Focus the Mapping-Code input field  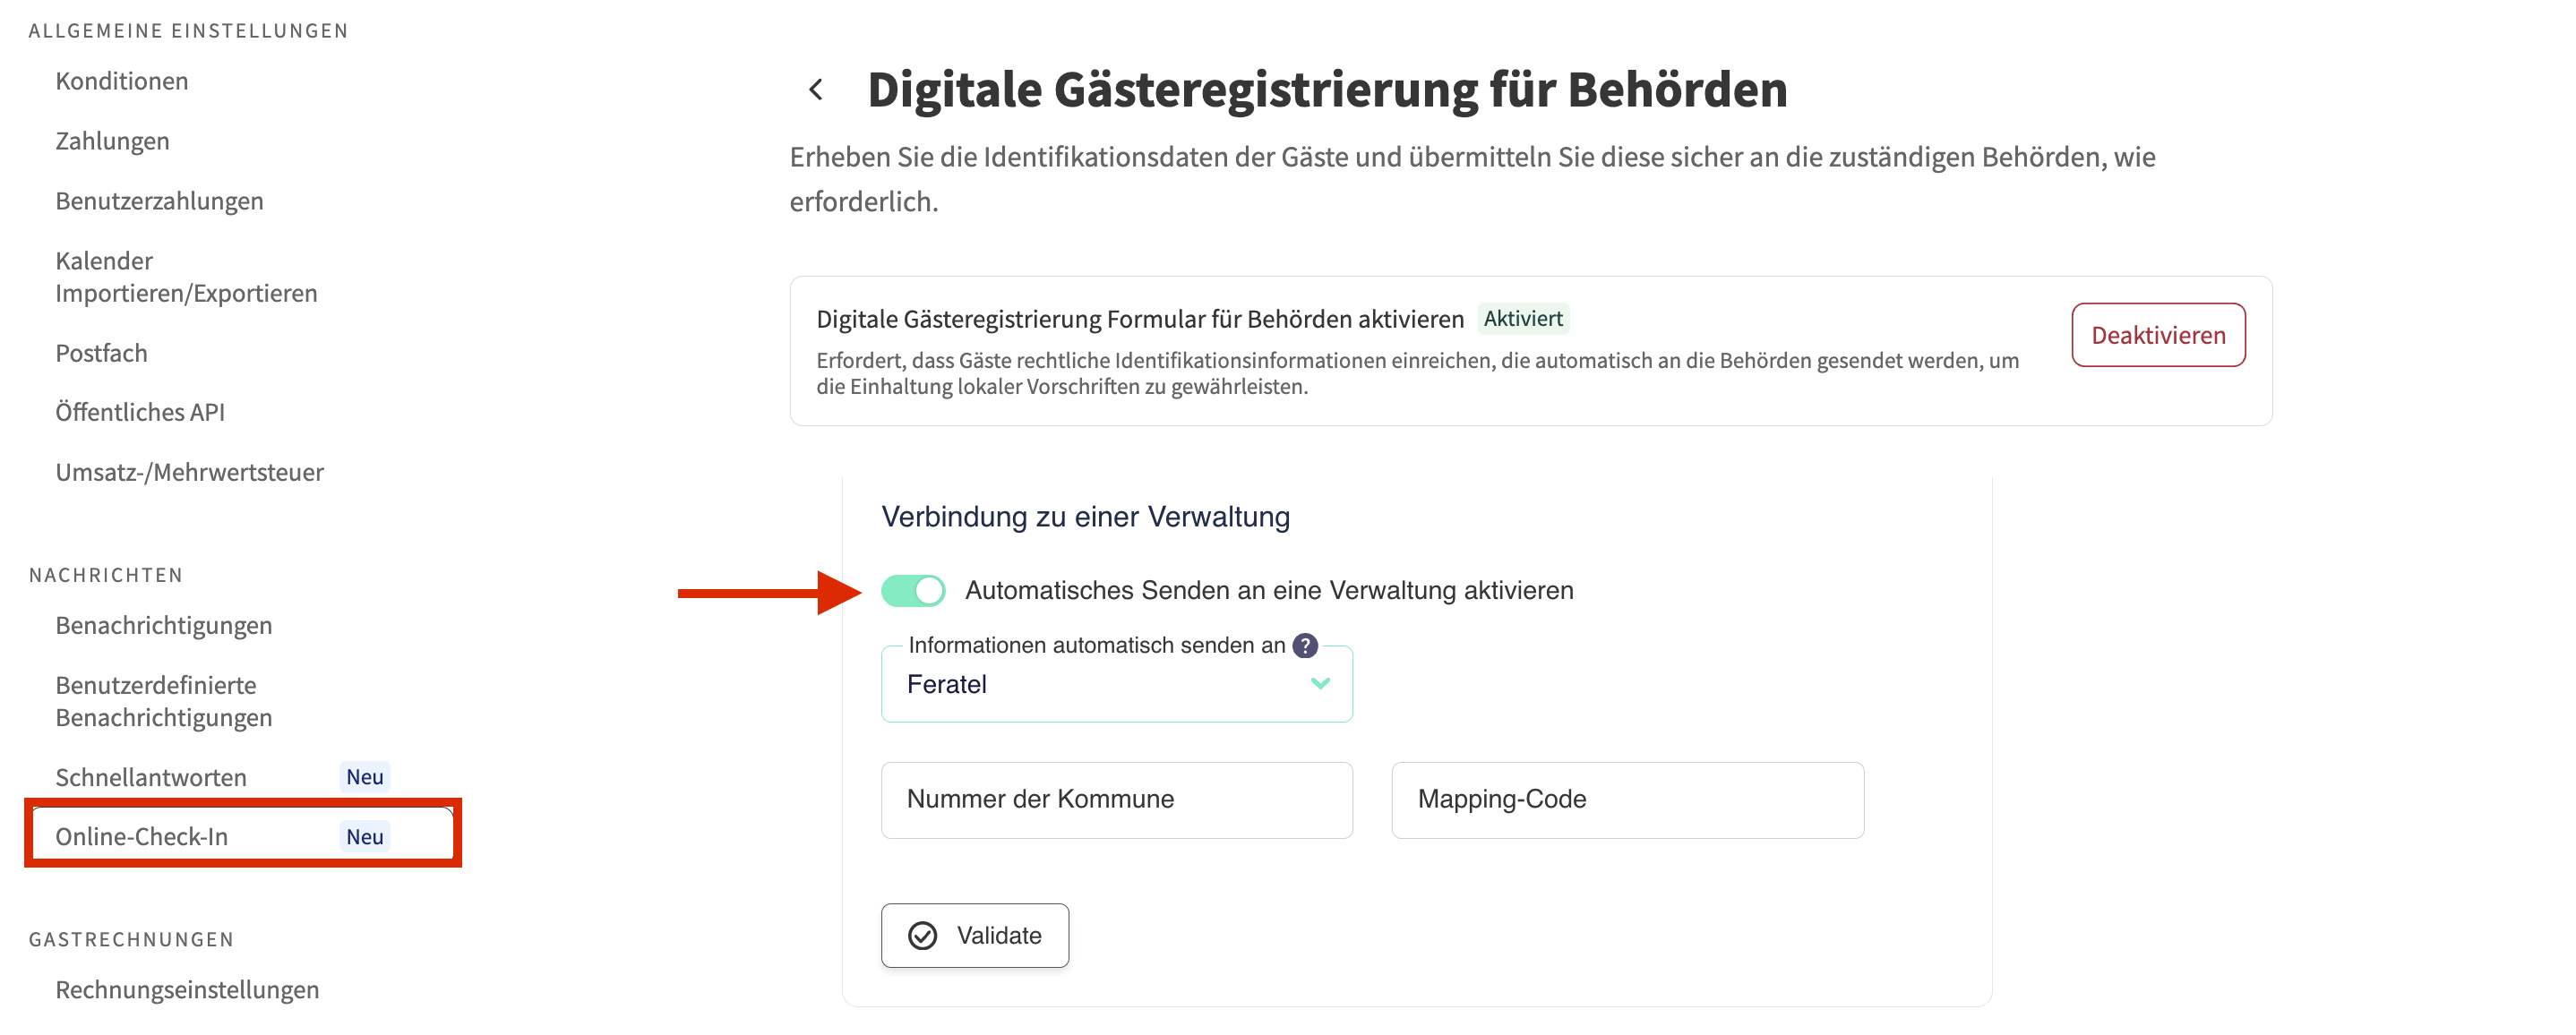point(1626,800)
